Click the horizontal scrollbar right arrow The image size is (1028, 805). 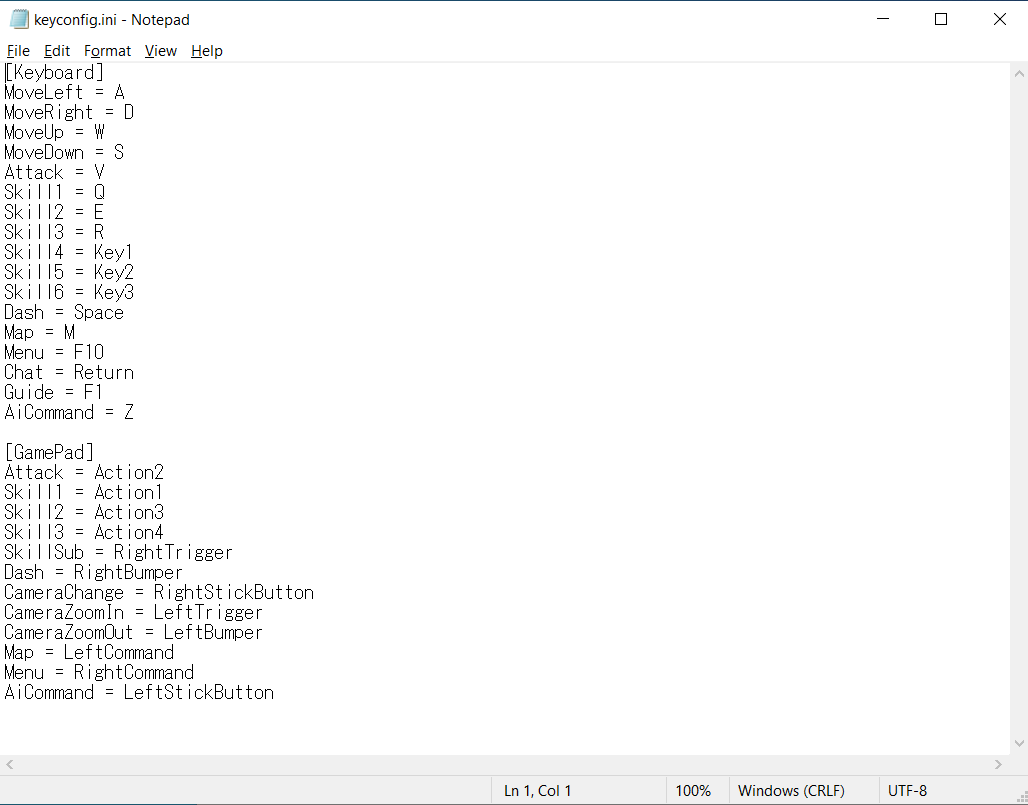[1001, 764]
